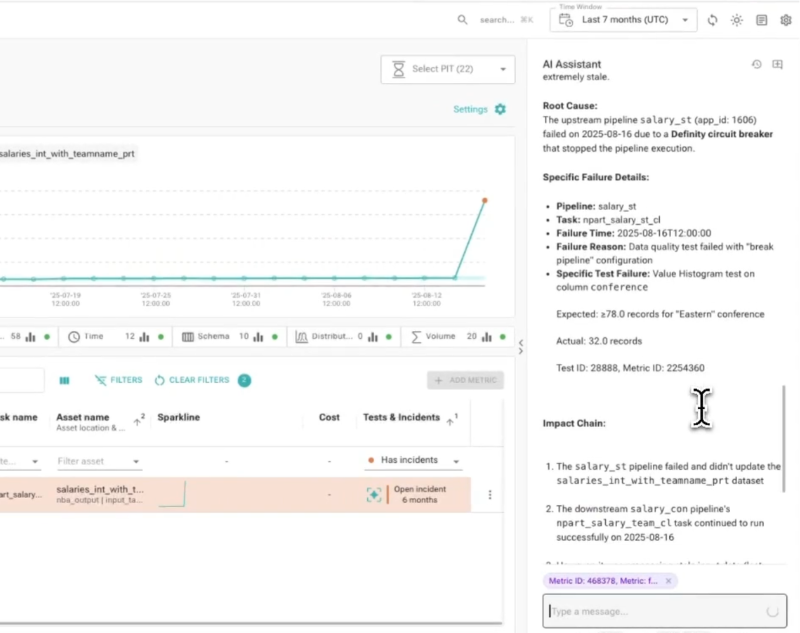Remove the Metric ID 468378 chip
Viewport: 800px width, 633px height.
click(x=668, y=581)
